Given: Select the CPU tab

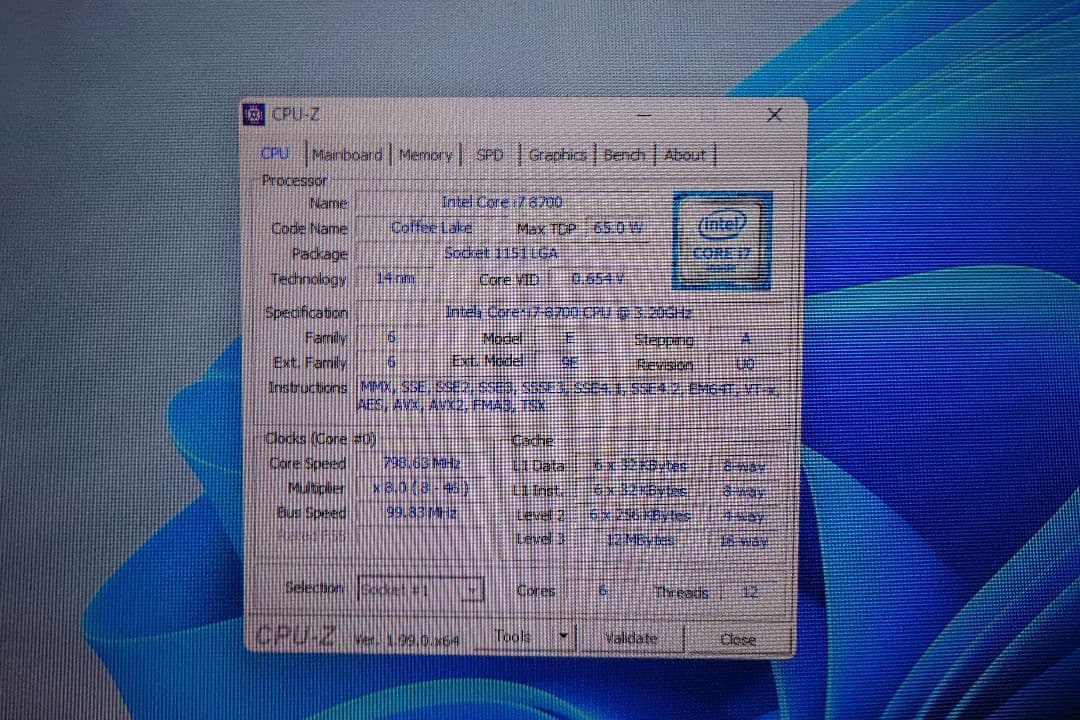Looking at the screenshot, I should pos(274,154).
